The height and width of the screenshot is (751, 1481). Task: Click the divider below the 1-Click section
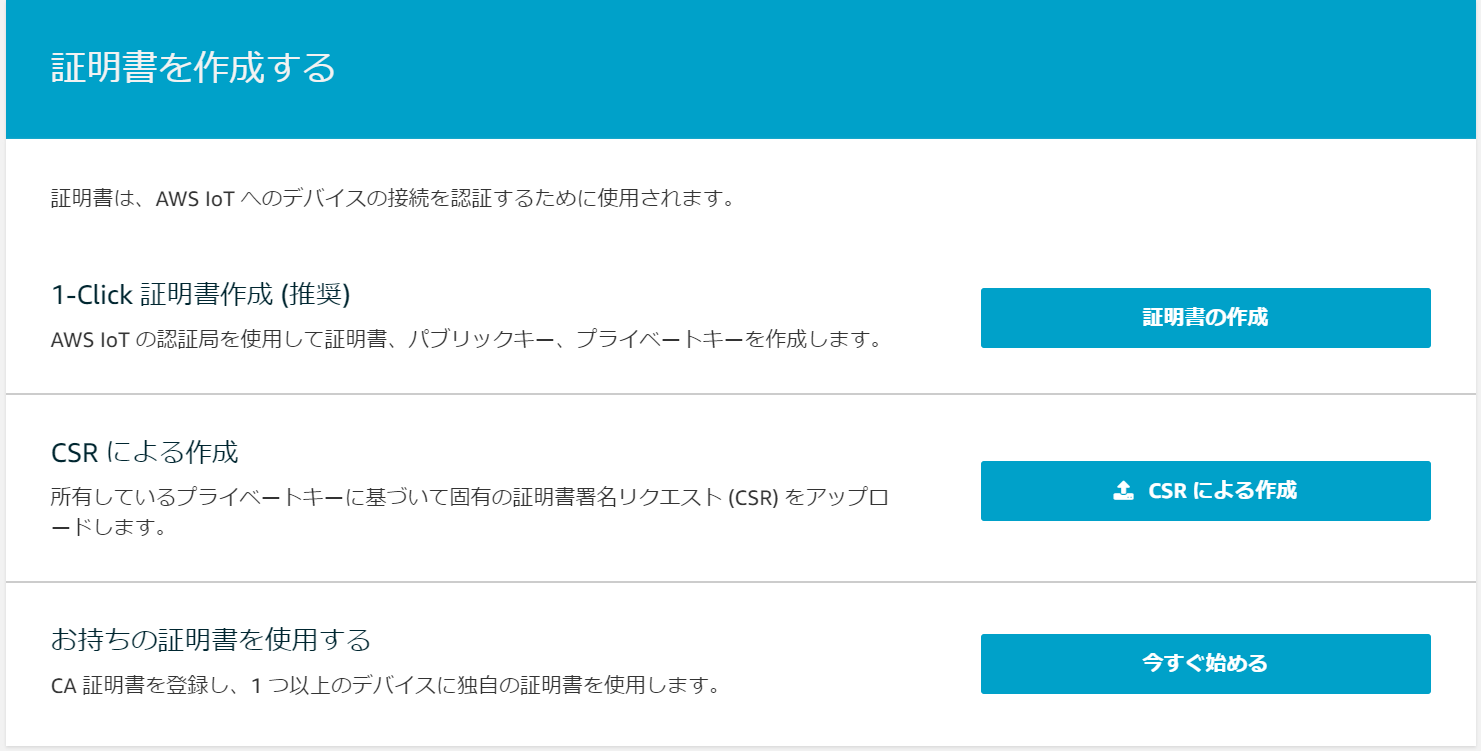click(740, 394)
